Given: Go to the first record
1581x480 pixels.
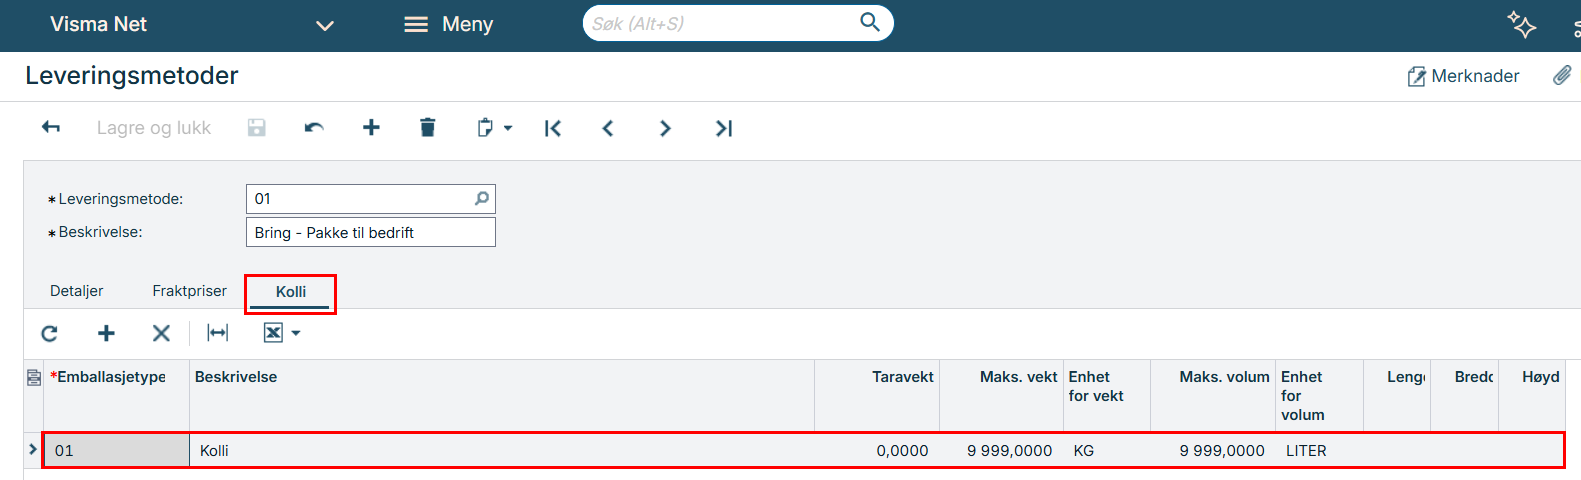Looking at the screenshot, I should tap(553, 128).
